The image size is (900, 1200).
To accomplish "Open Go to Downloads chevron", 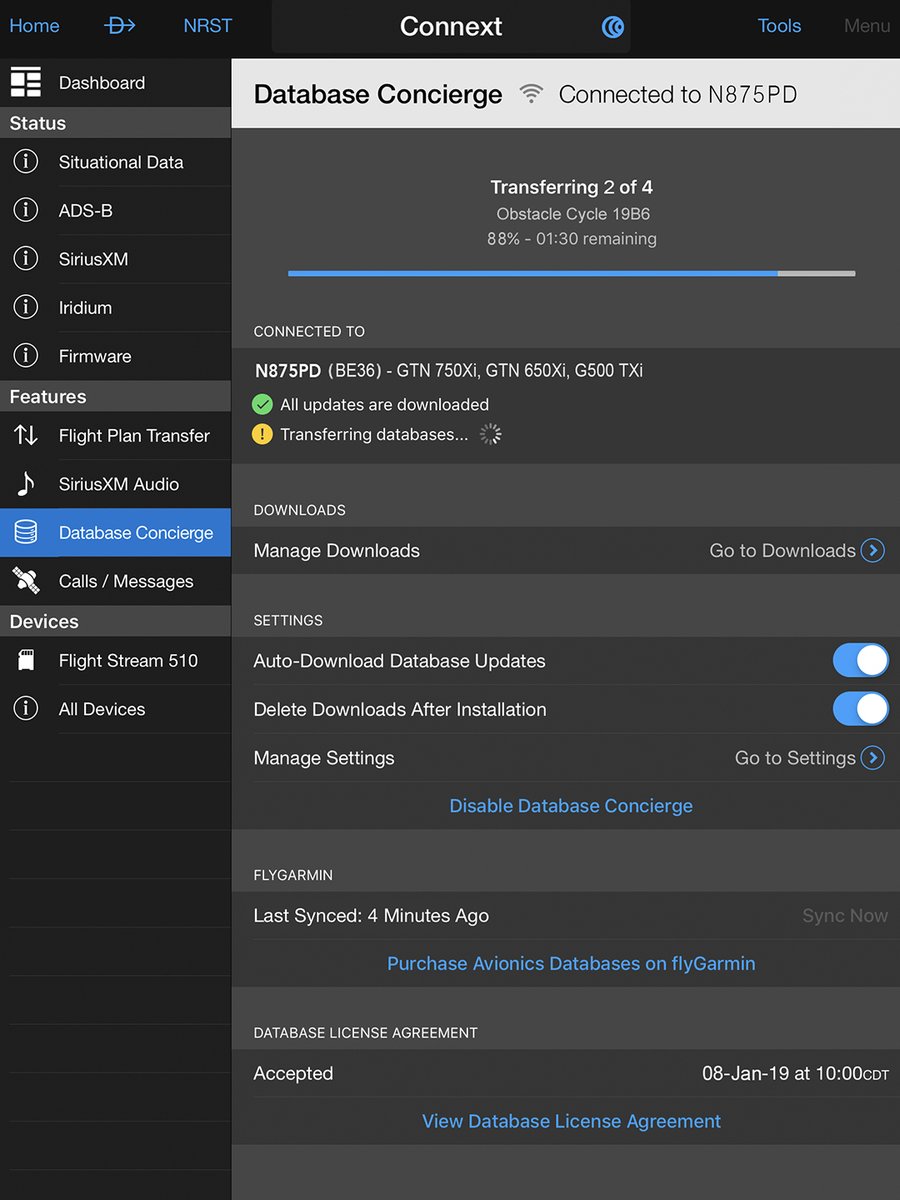I will click(873, 550).
